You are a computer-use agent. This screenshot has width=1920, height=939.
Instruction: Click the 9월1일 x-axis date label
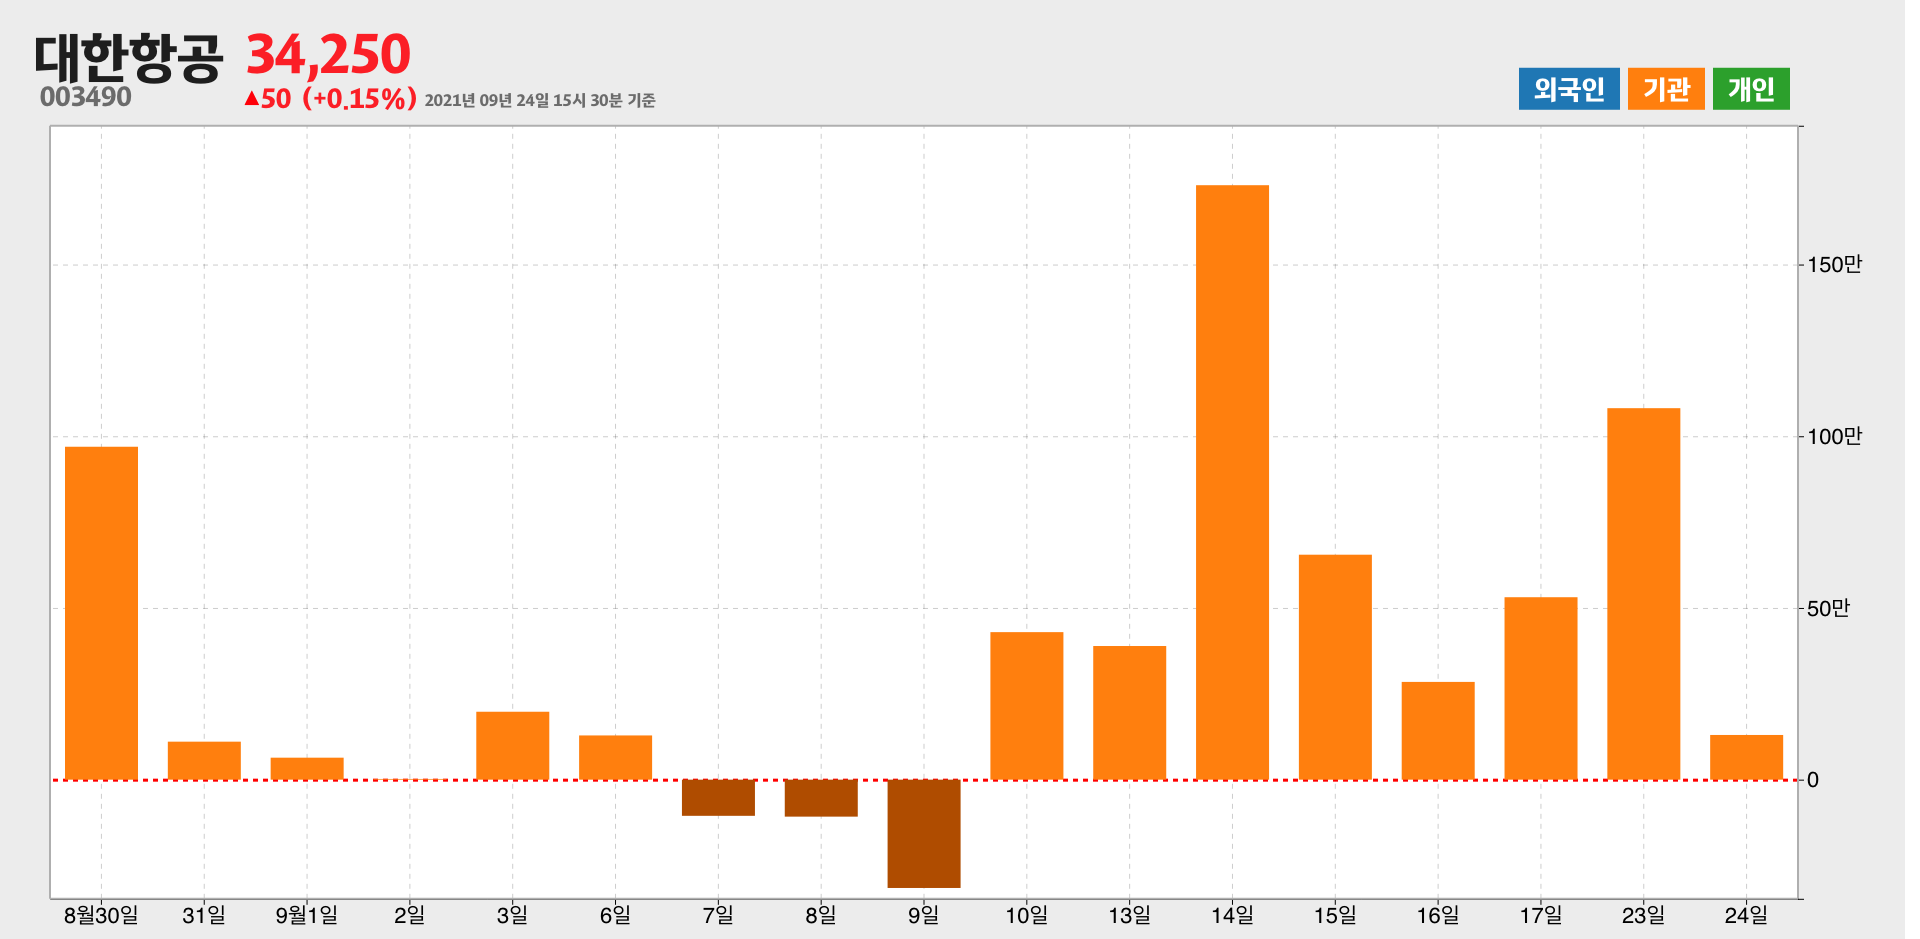[x=307, y=915]
